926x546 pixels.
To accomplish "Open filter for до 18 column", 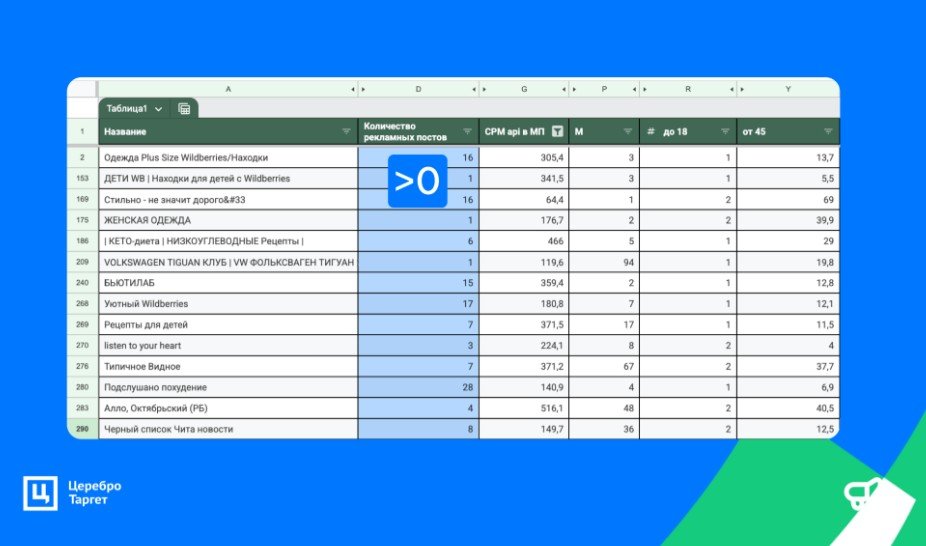I will (725, 132).
